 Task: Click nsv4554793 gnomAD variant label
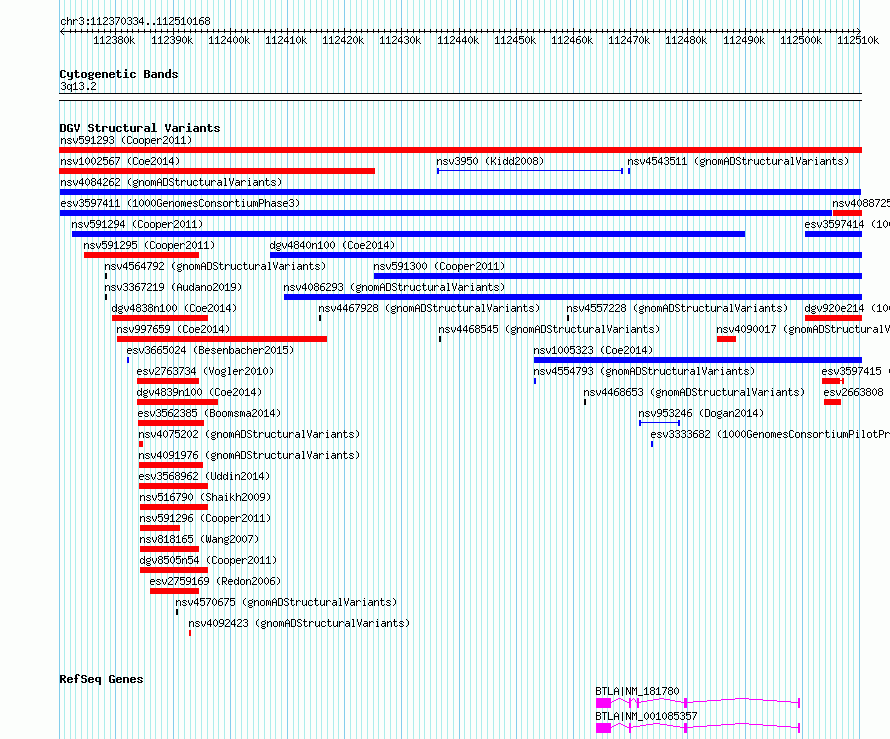[x=644, y=371]
